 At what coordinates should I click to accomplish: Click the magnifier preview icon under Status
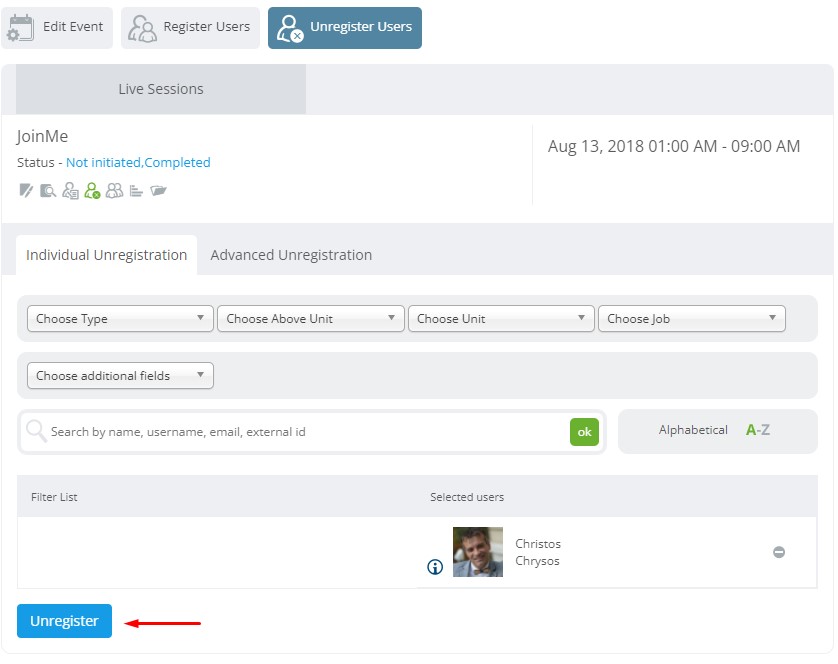pyautogui.click(x=48, y=190)
